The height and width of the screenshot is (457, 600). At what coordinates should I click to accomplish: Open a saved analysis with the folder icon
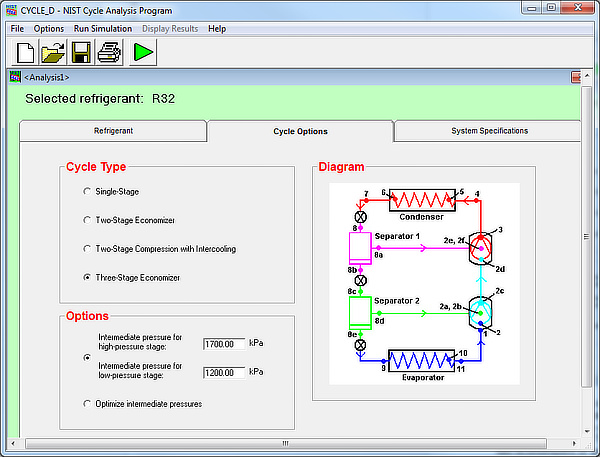(x=53, y=52)
